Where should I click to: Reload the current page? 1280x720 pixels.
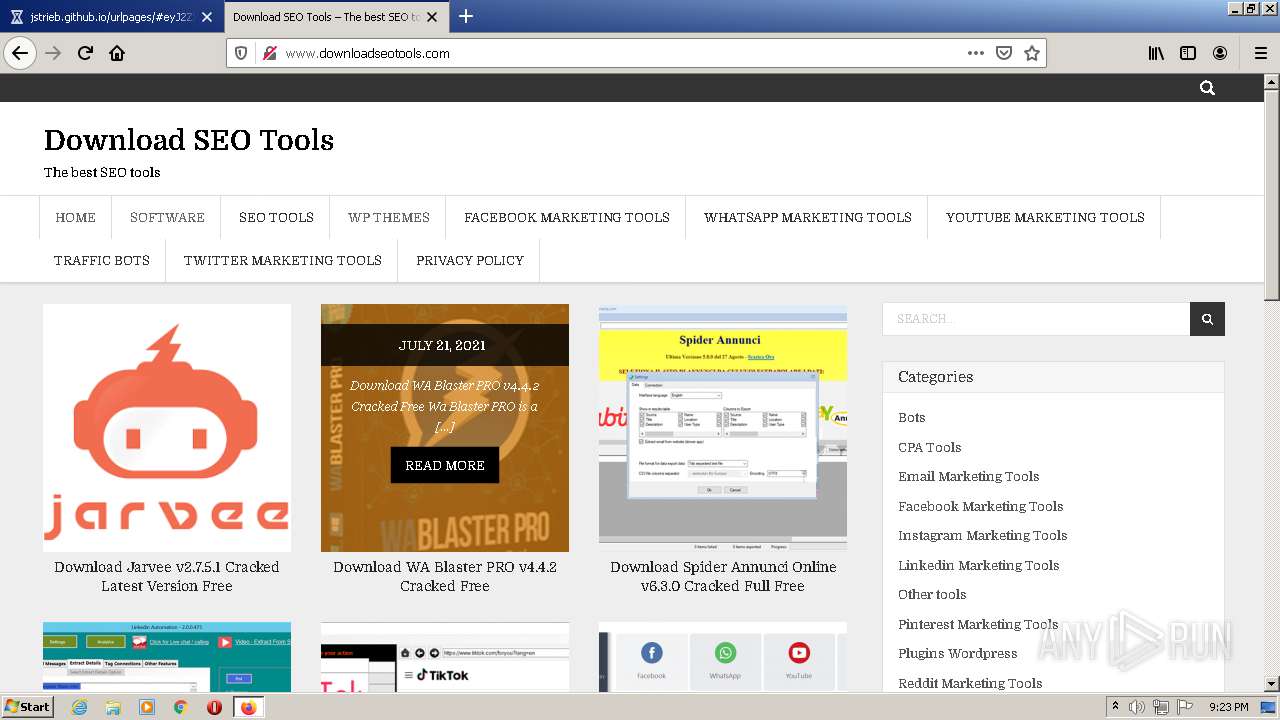86,53
